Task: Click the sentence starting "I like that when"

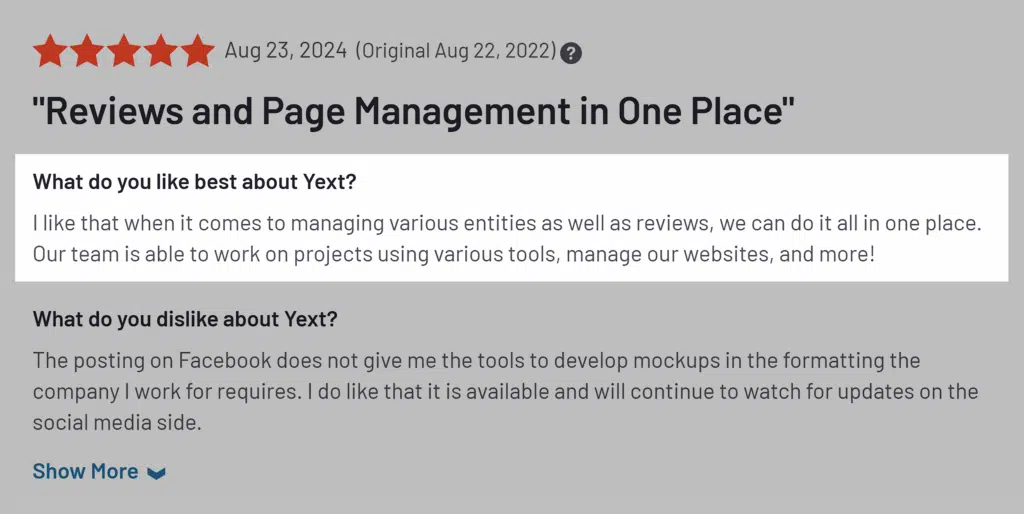Action: 506,223
